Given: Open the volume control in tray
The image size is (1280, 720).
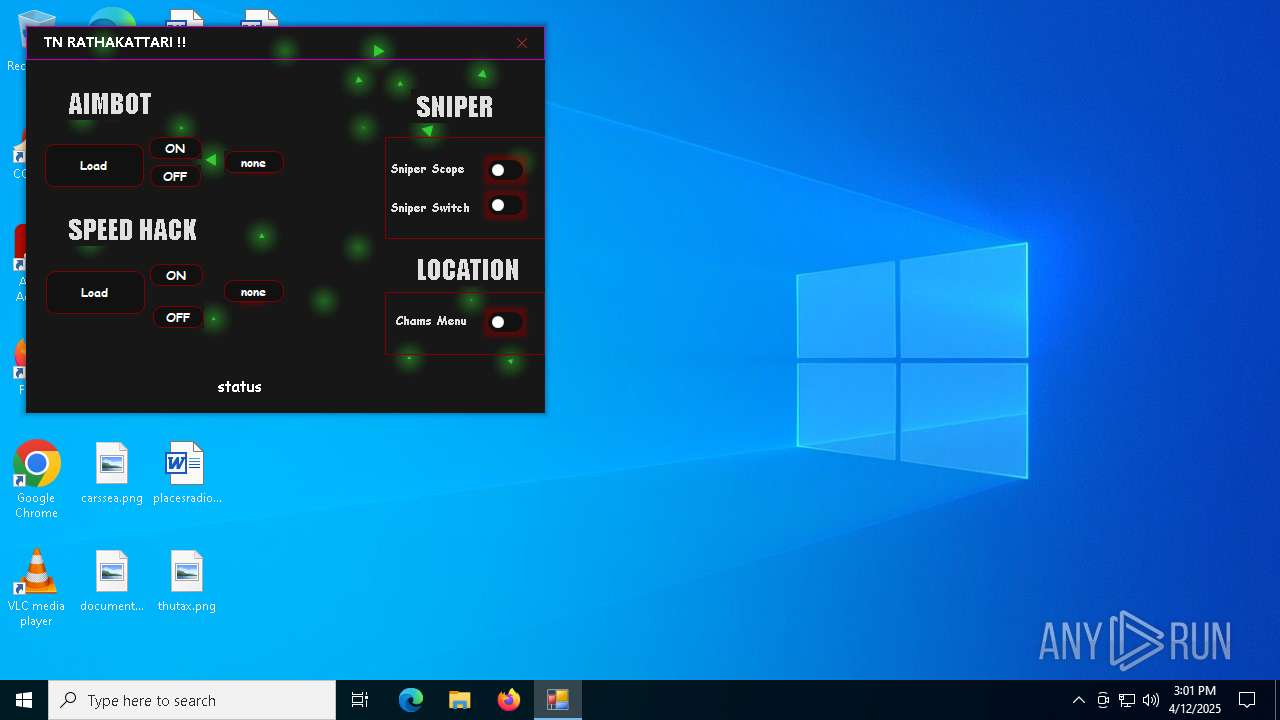Looking at the screenshot, I should (x=1151, y=700).
